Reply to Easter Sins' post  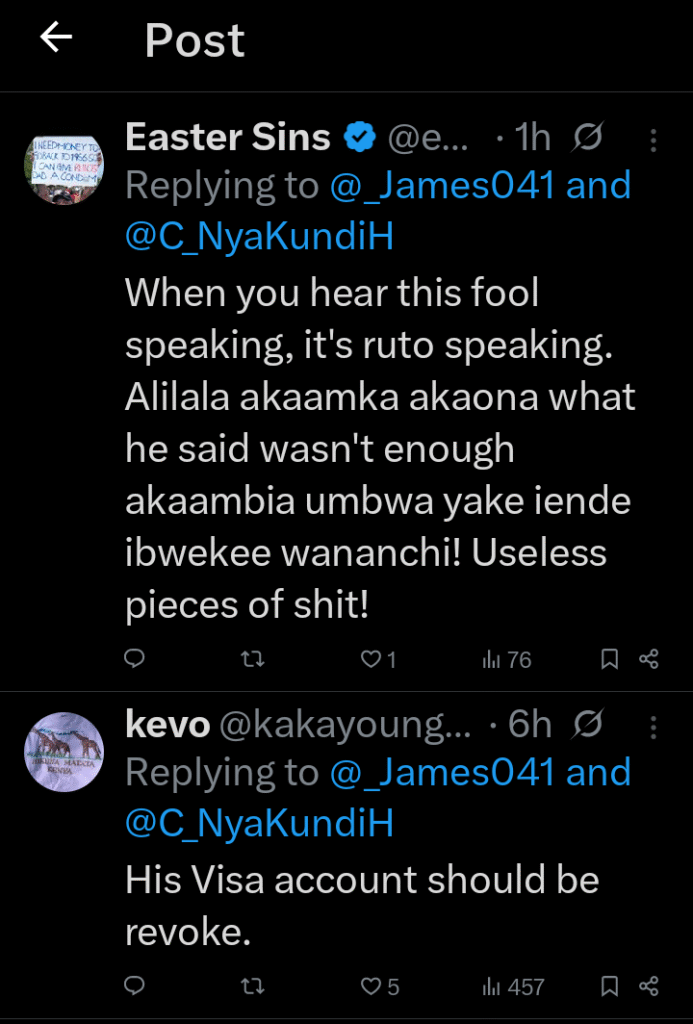135,659
